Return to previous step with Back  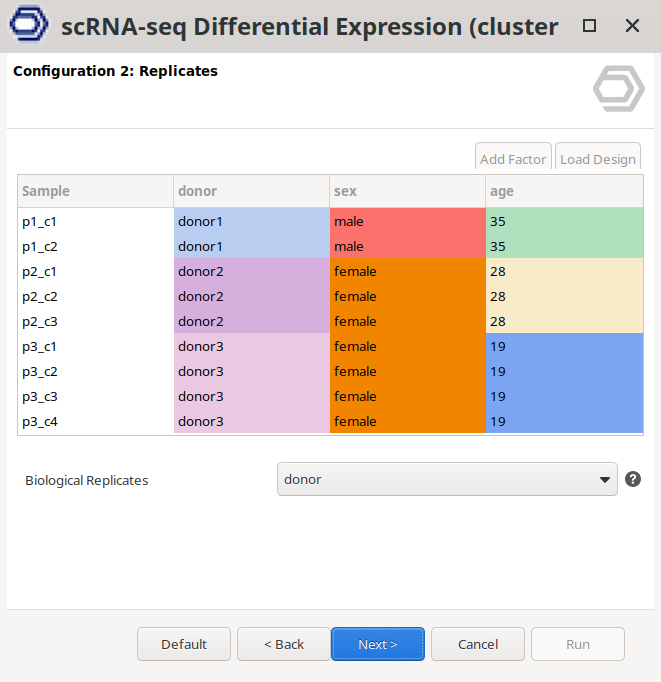tap(284, 644)
